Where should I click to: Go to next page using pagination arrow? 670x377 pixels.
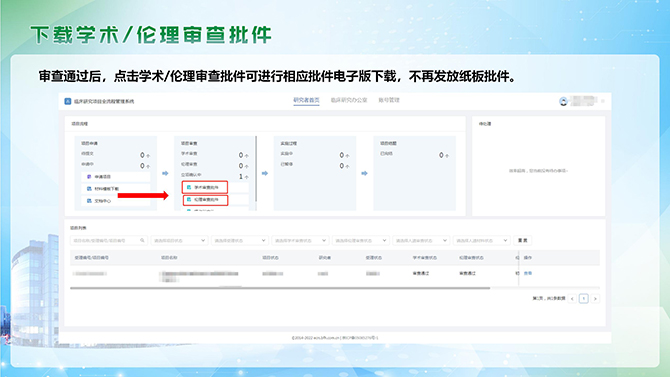[595, 299]
